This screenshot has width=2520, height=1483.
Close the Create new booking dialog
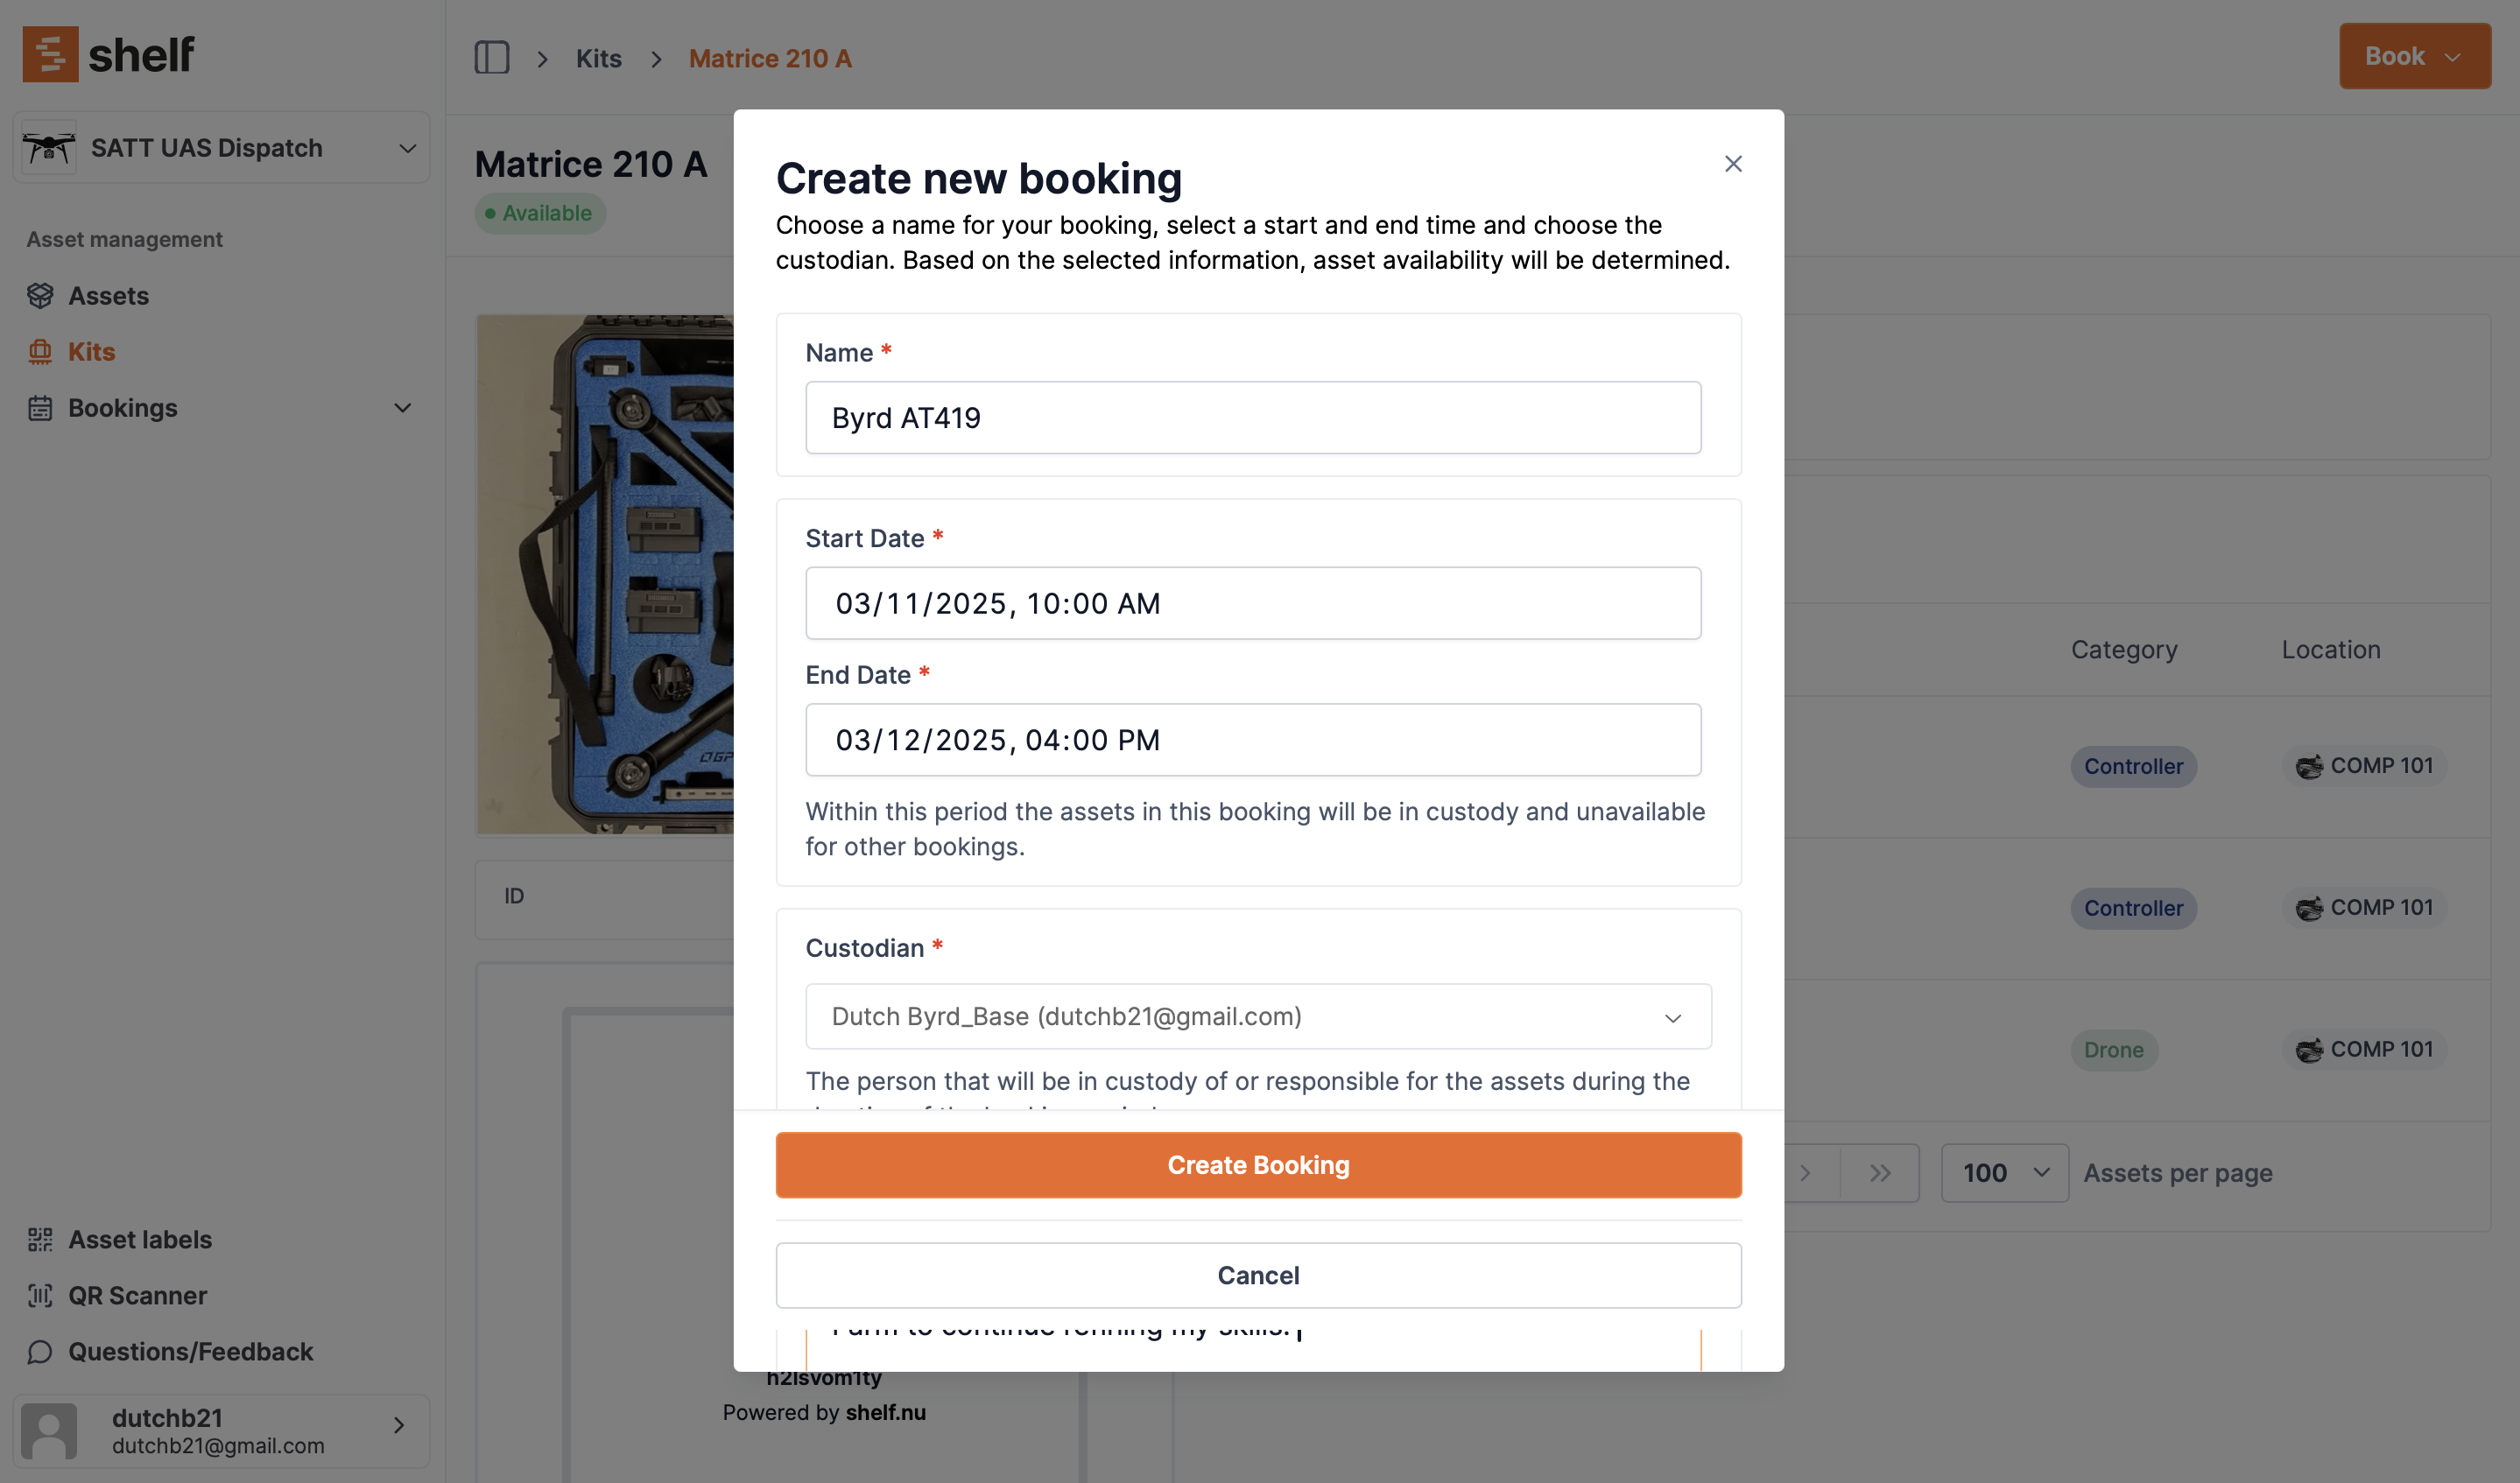click(1733, 163)
